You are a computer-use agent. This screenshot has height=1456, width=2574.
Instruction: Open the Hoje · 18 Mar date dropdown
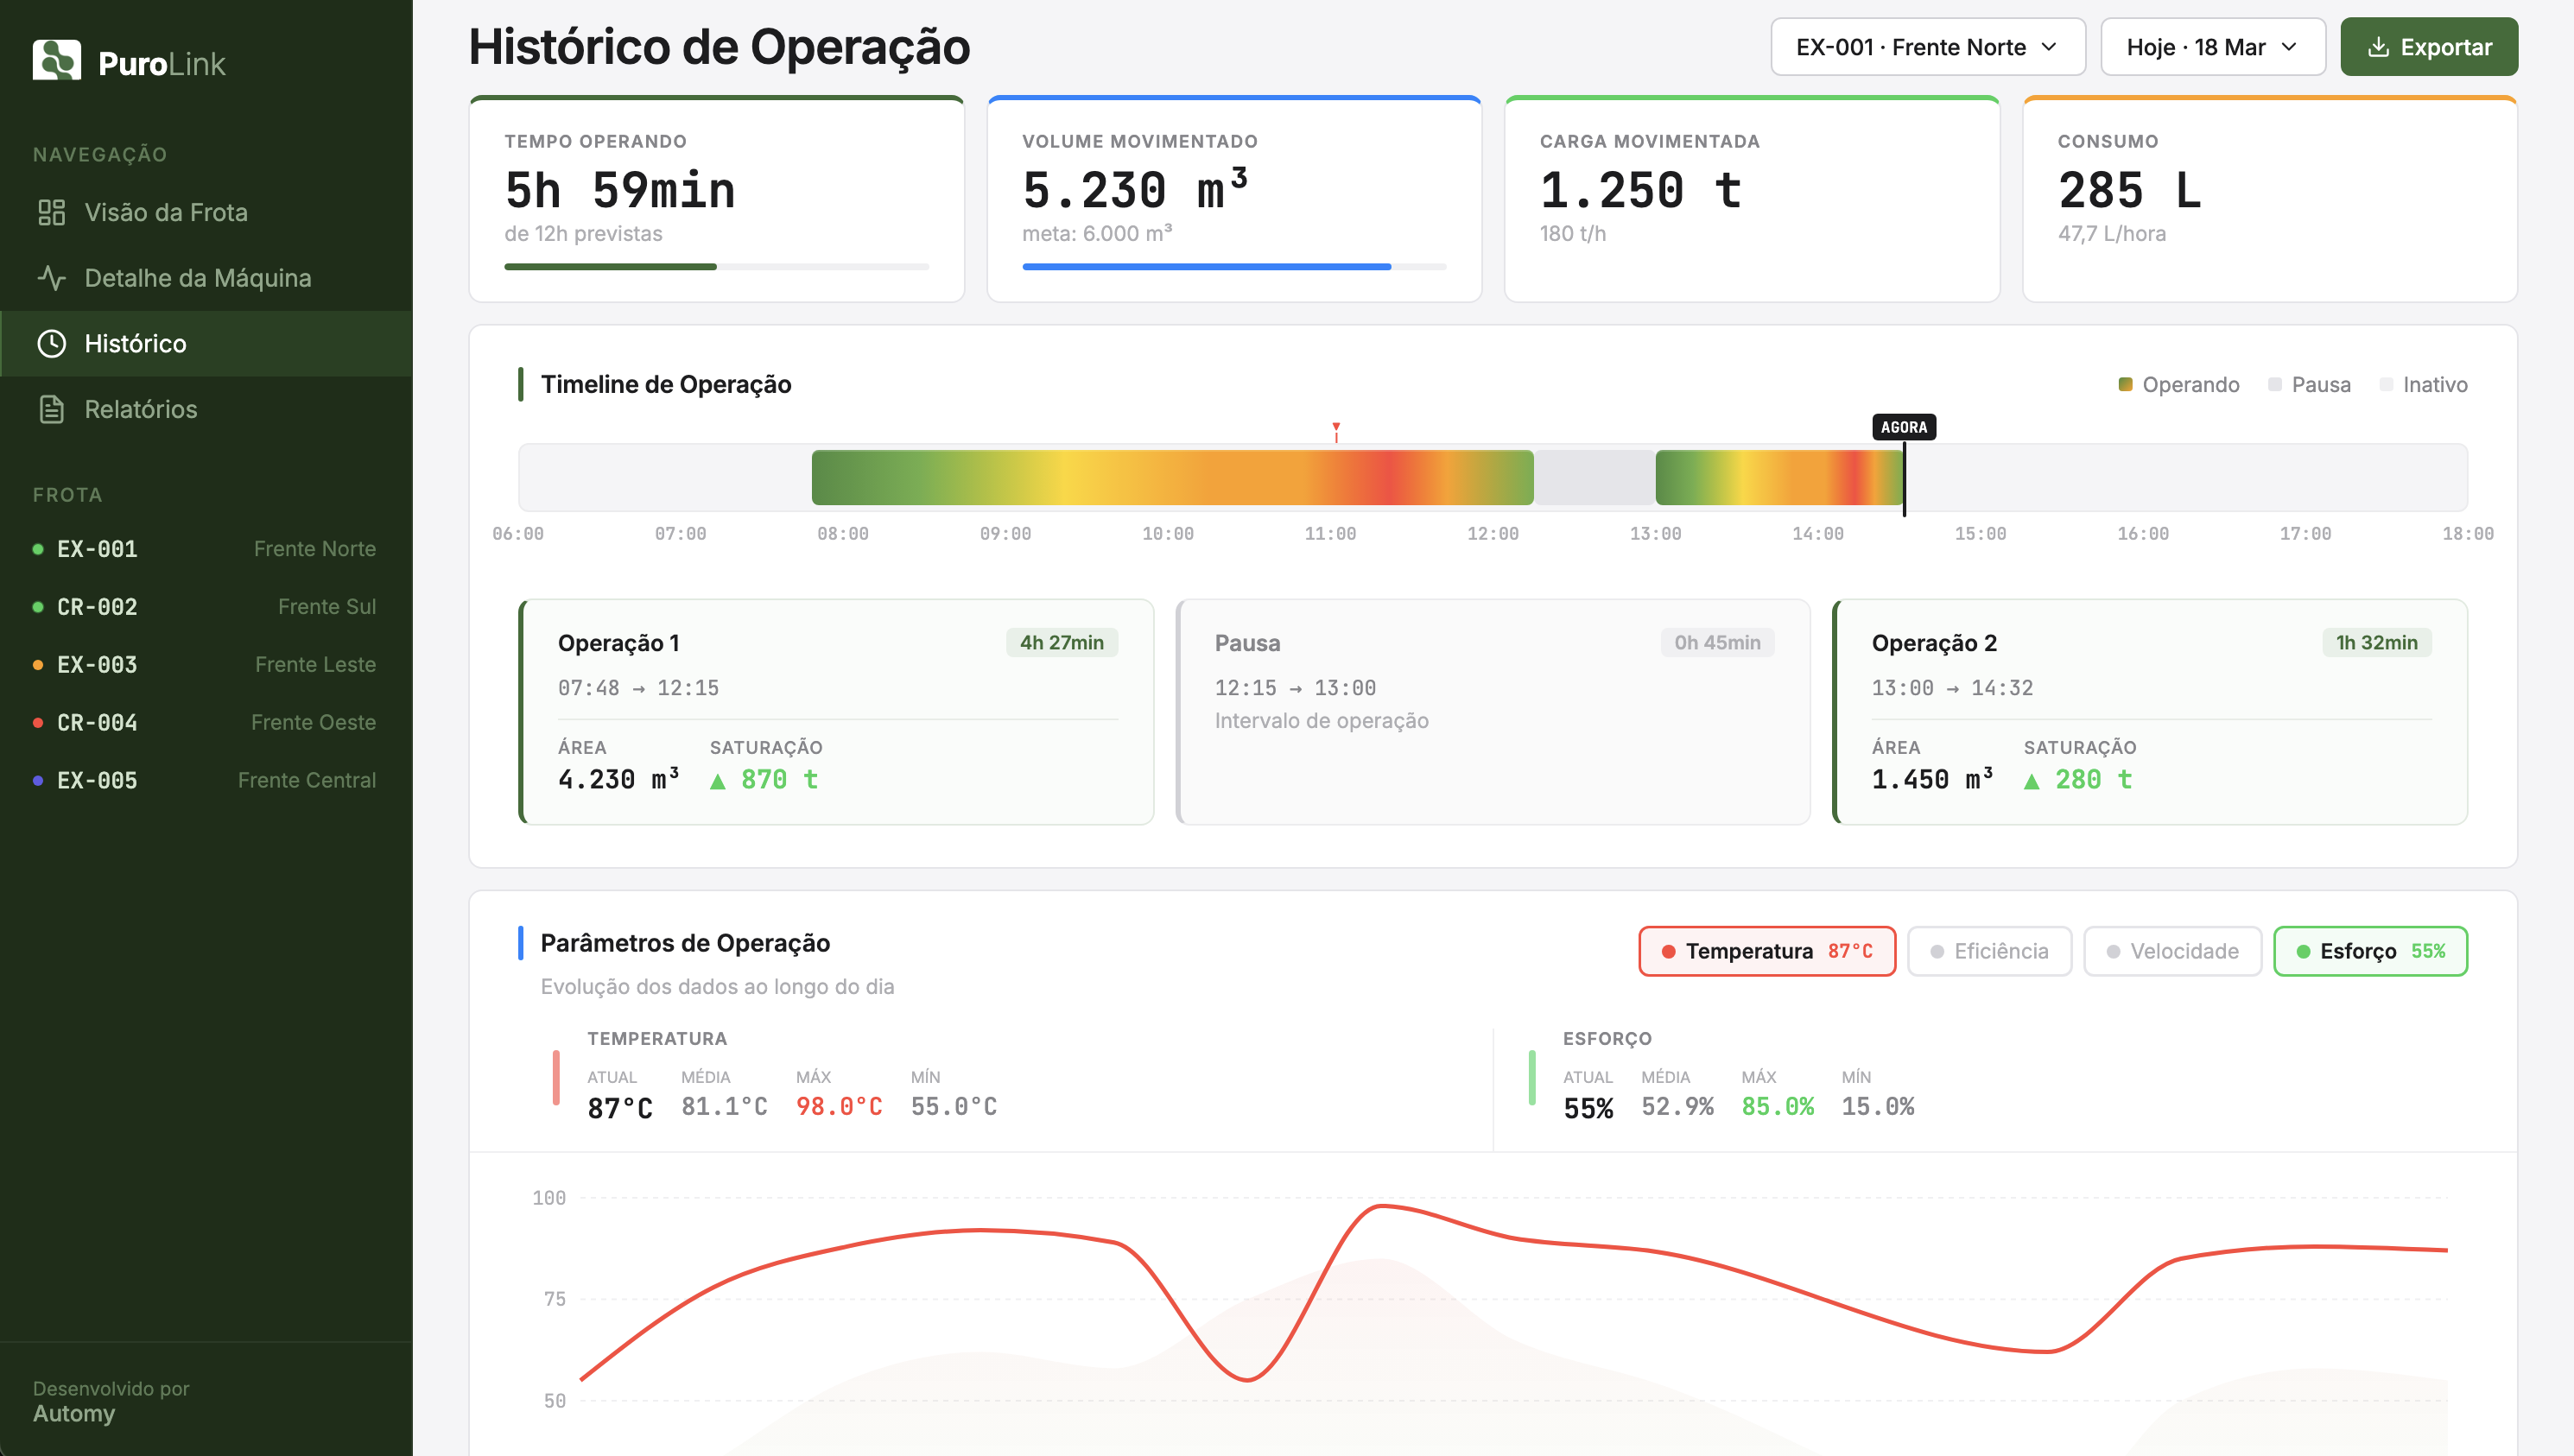click(2212, 47)
